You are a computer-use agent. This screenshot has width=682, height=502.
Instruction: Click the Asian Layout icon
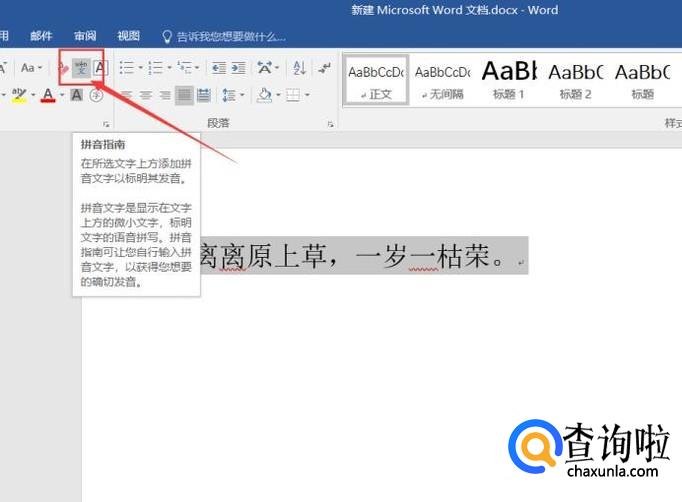(x=264, y=68)
